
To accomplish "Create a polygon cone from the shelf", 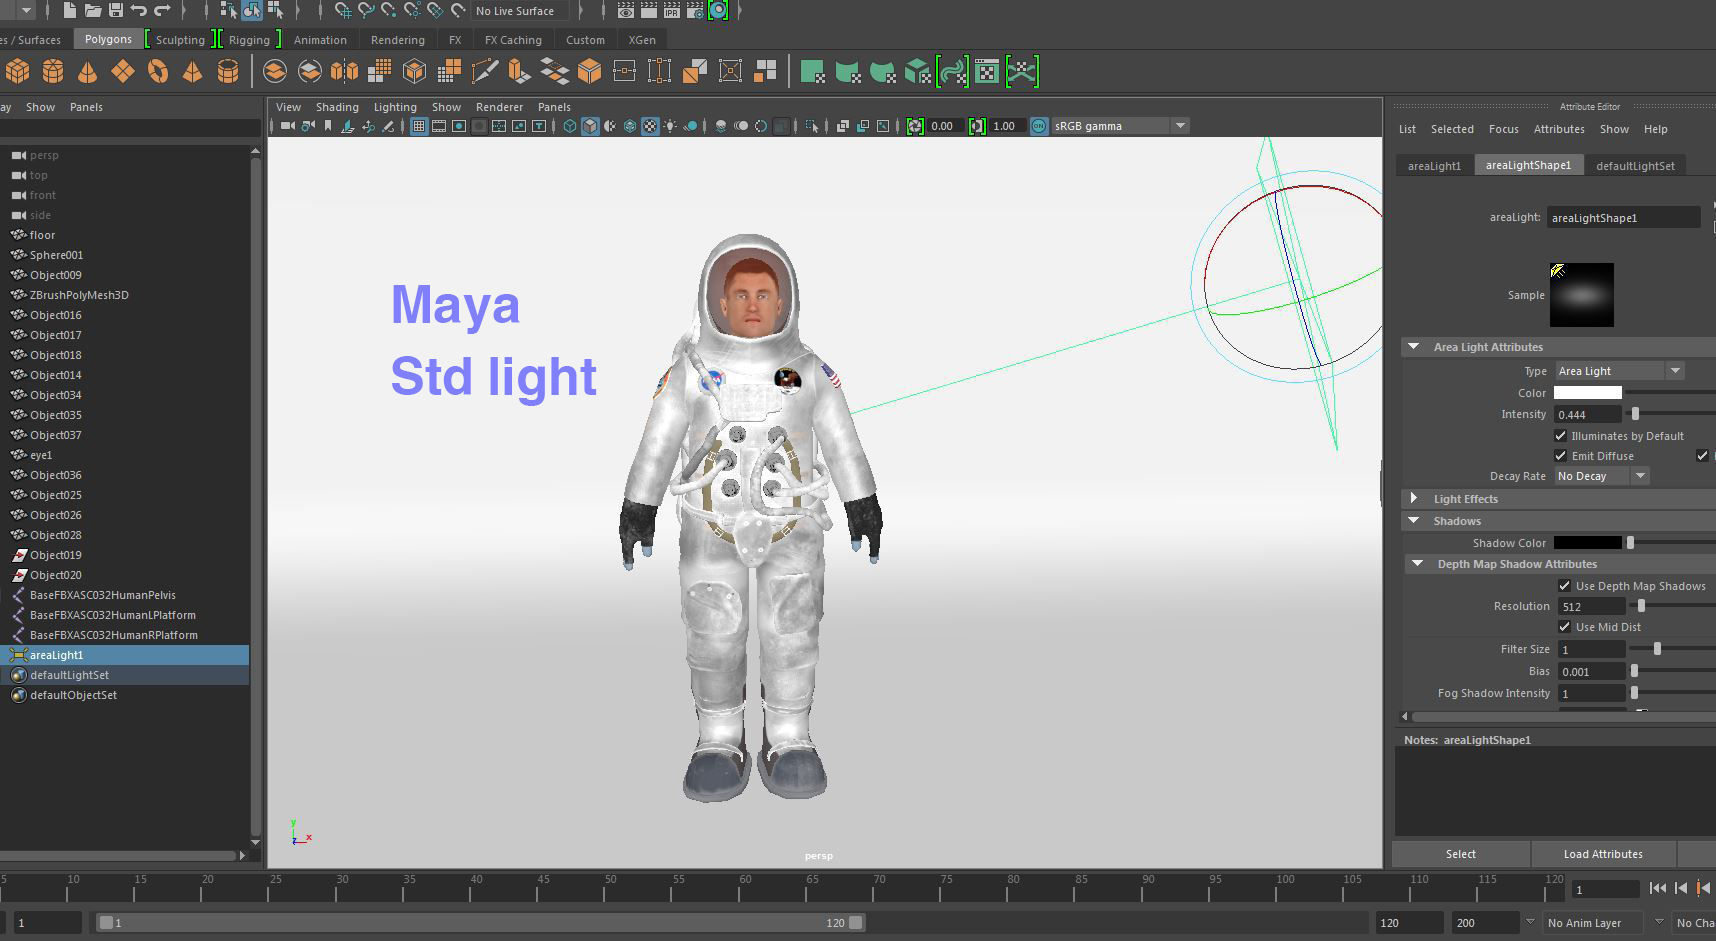I will [88, 71].
